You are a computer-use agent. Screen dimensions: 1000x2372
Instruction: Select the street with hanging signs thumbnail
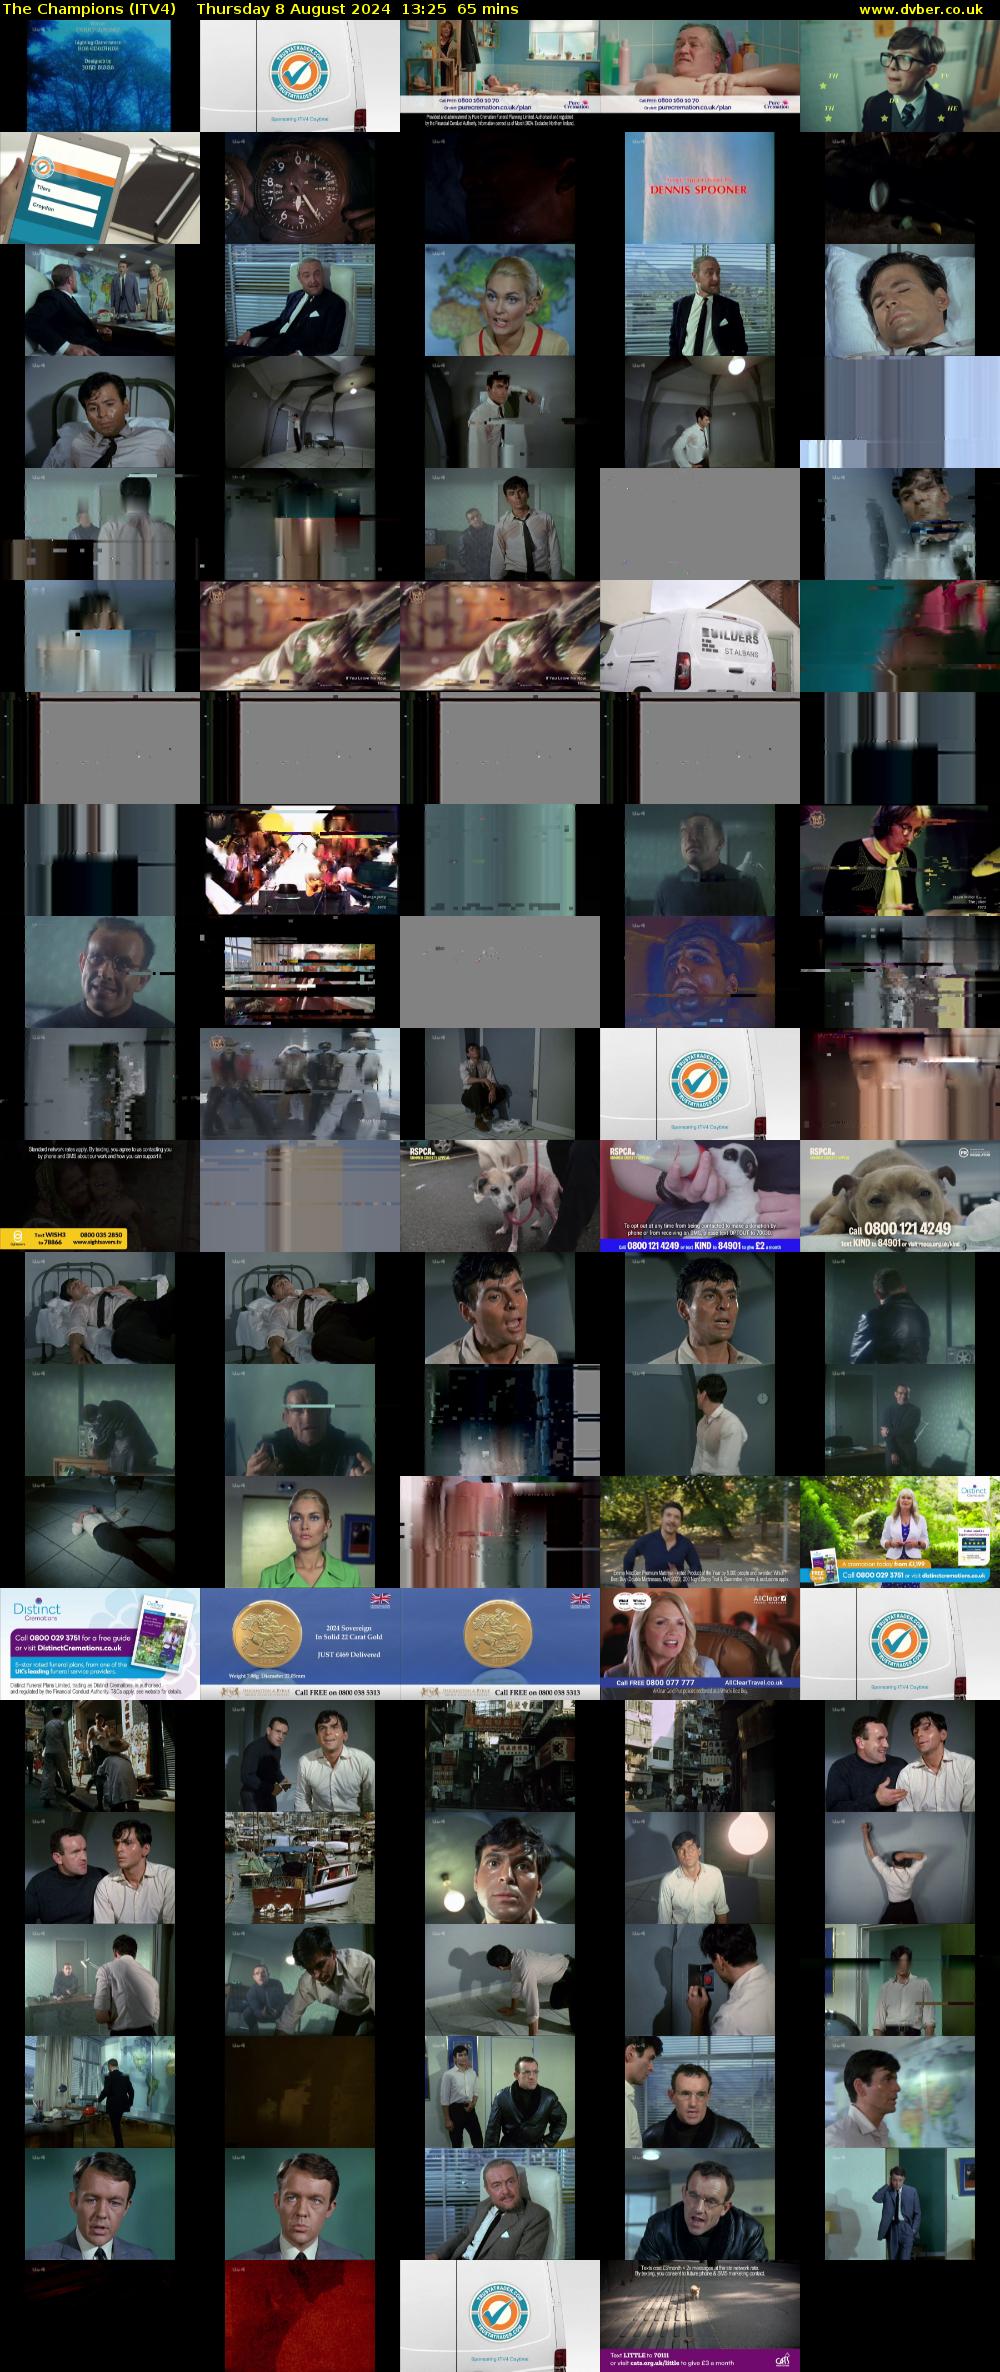500,1756
